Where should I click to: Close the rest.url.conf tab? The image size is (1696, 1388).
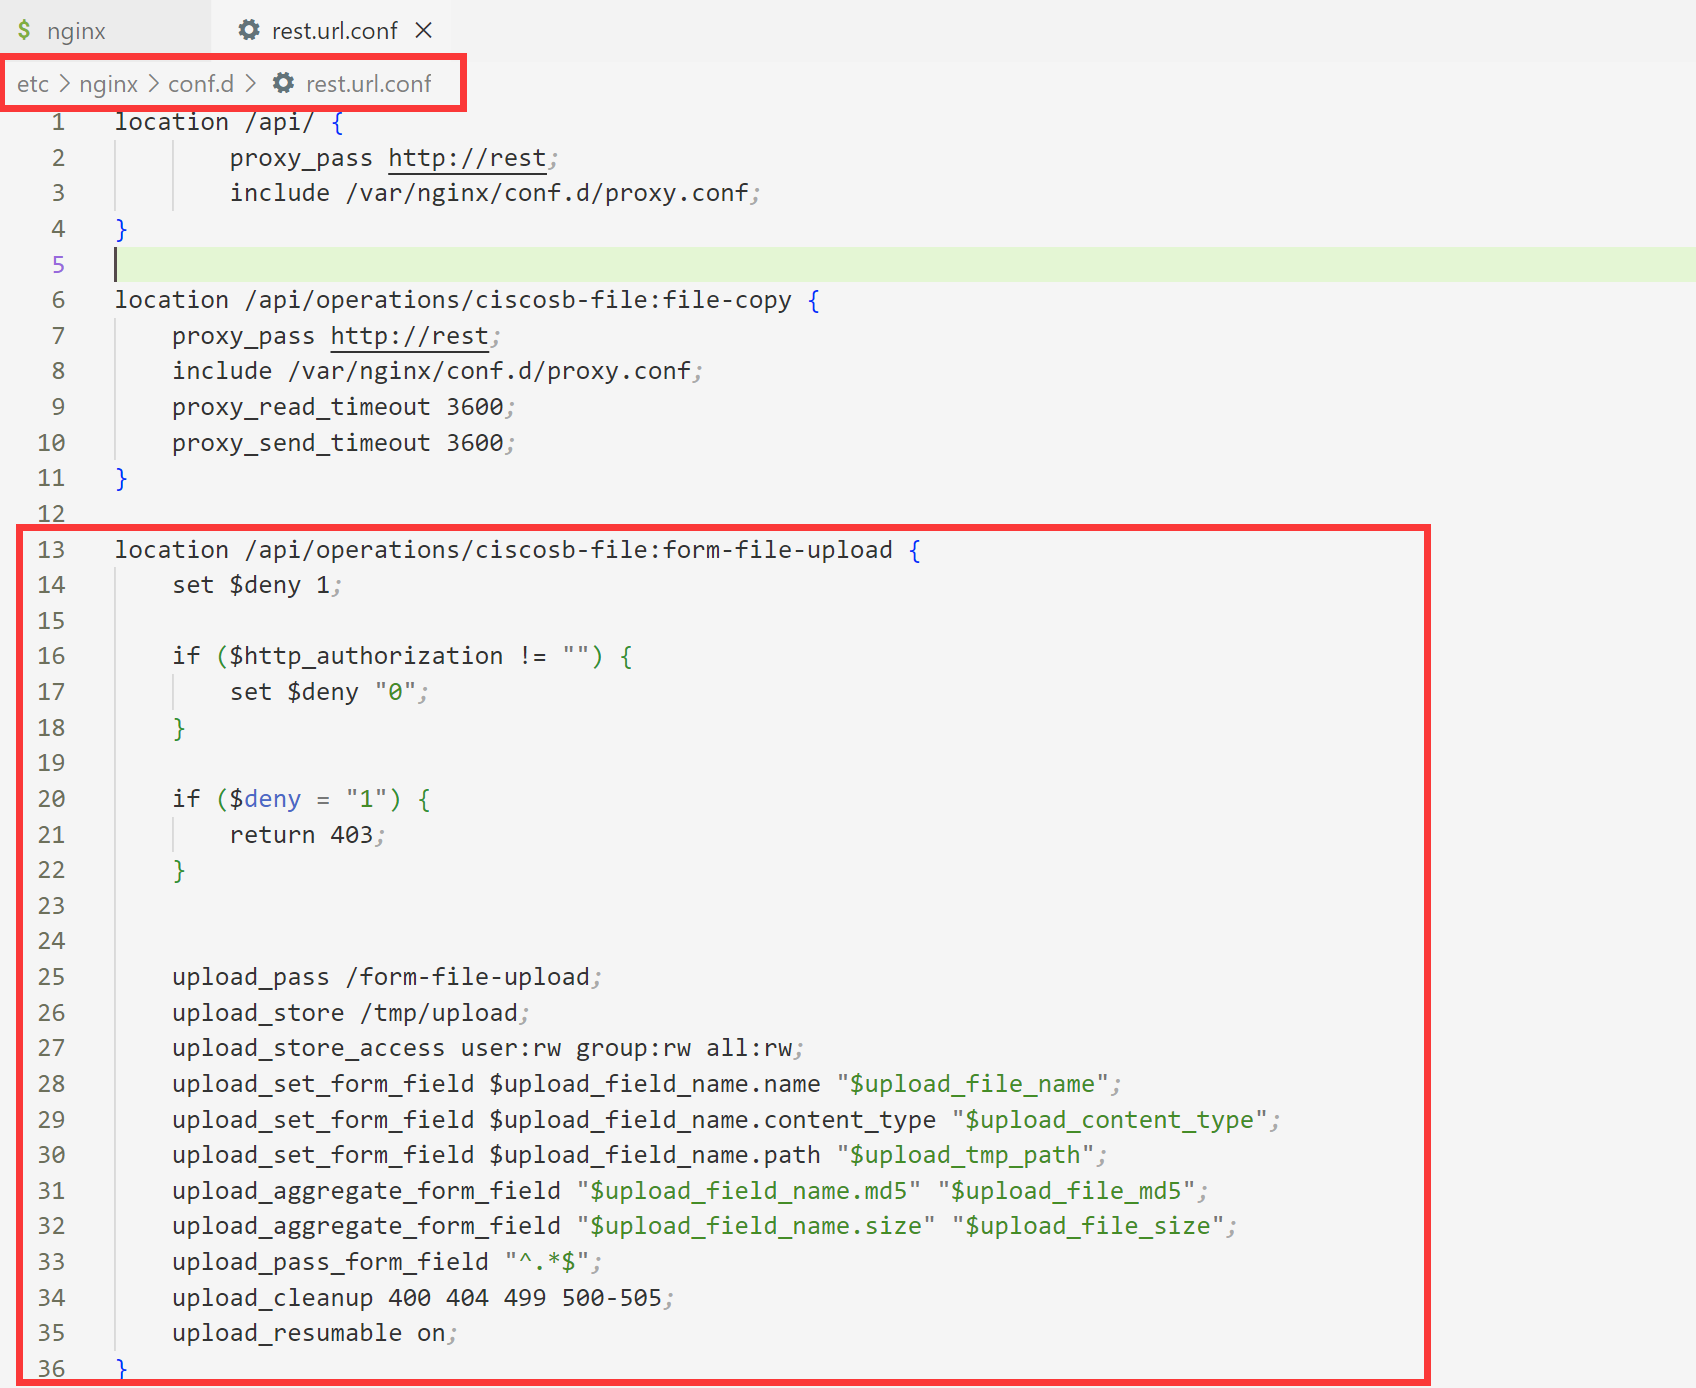(424, 30)
